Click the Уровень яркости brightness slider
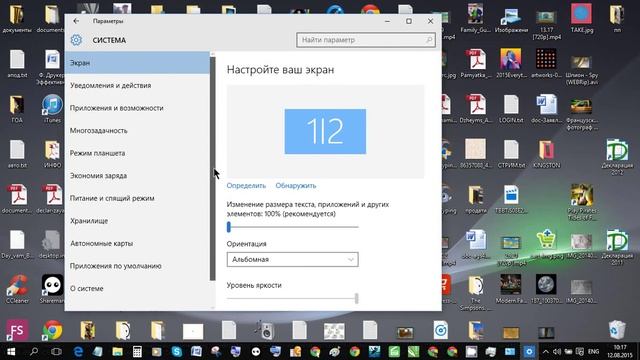 pyautogui.click(x=293, y=298)
